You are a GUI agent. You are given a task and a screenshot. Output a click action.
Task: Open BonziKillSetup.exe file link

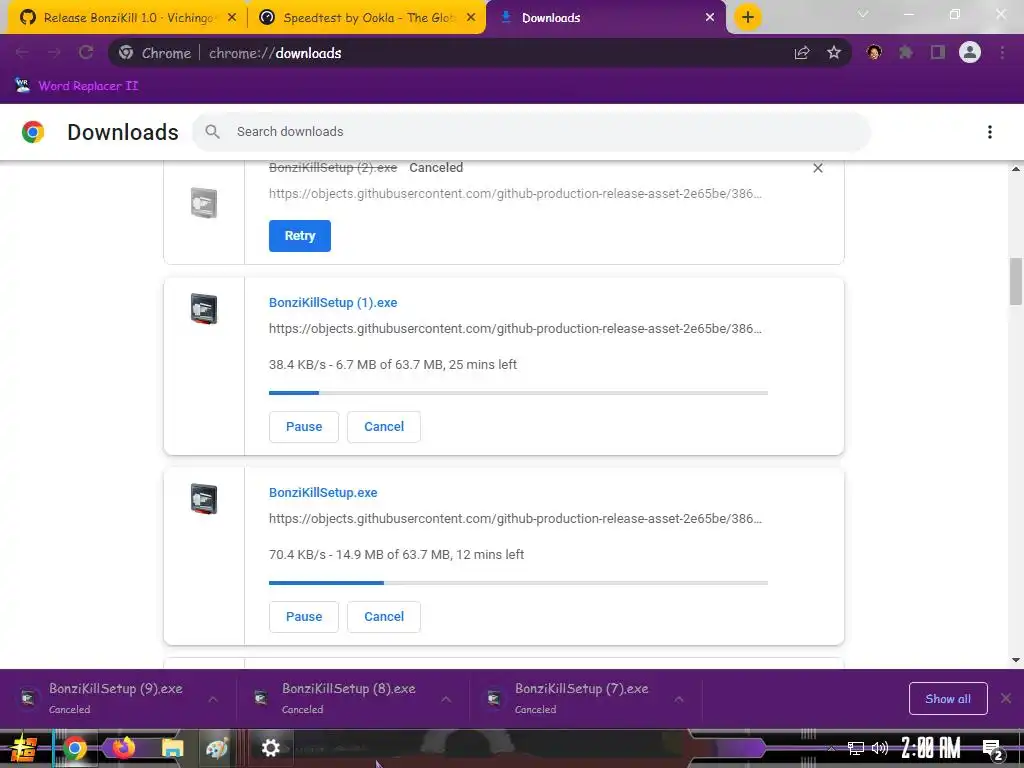[323, 493]
